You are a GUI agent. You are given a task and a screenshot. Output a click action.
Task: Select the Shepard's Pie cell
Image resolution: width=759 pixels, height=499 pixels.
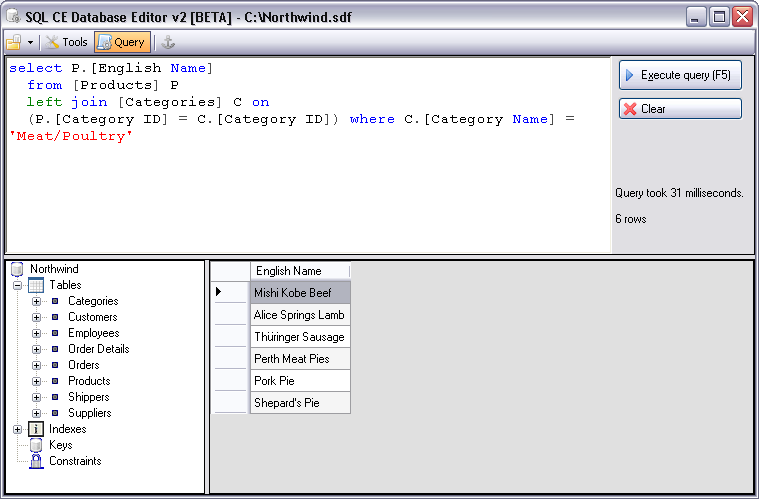300,403
